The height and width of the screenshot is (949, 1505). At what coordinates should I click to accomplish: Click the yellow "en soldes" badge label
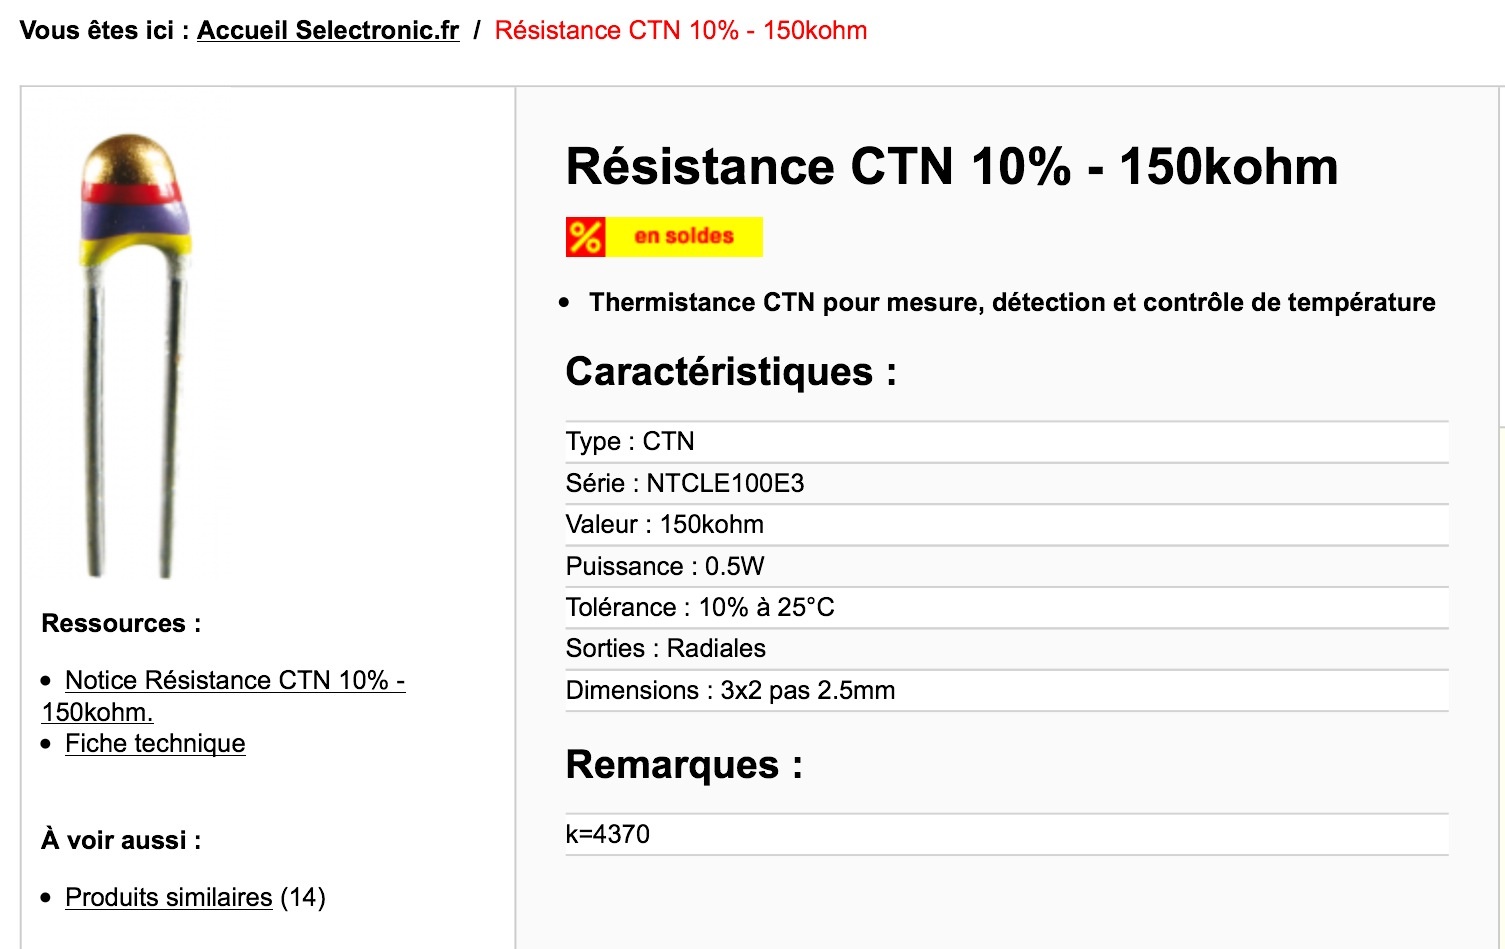click(684, 237)
